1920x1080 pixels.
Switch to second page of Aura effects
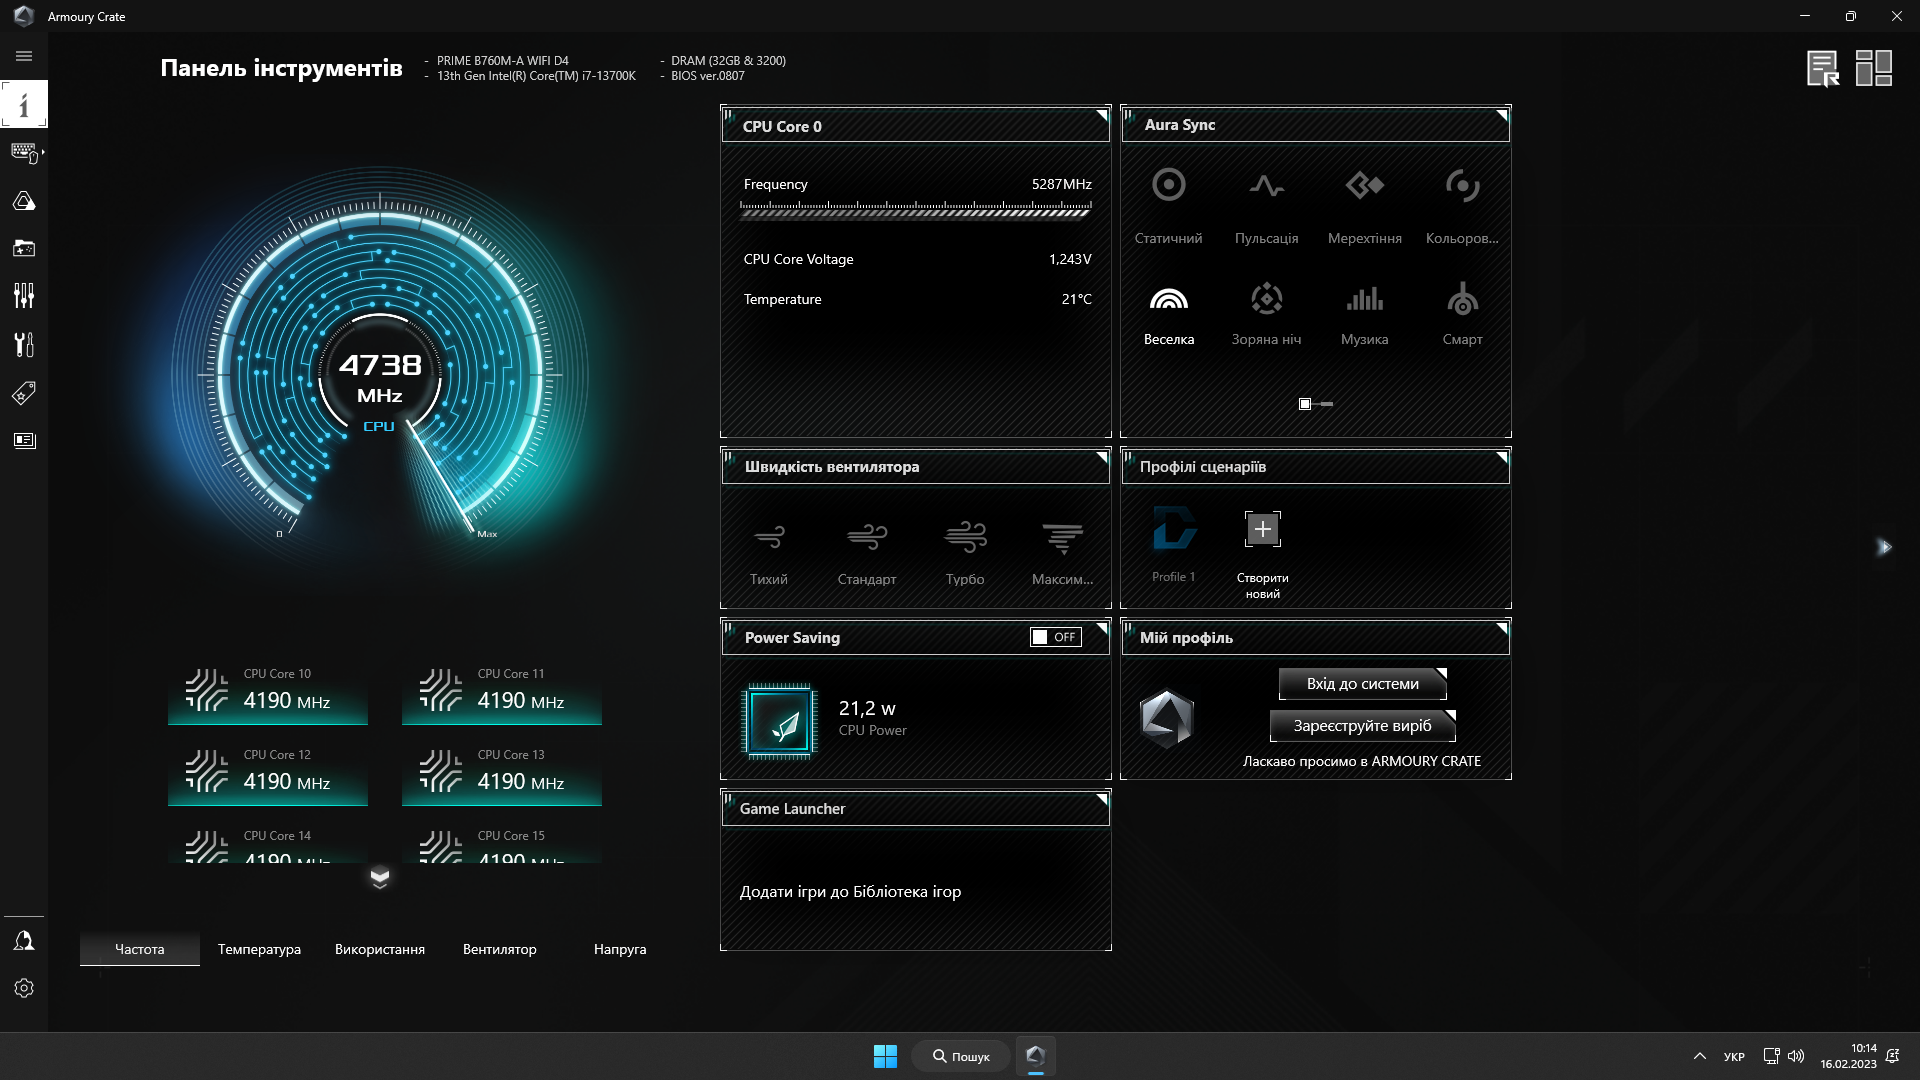point(1327,404)
